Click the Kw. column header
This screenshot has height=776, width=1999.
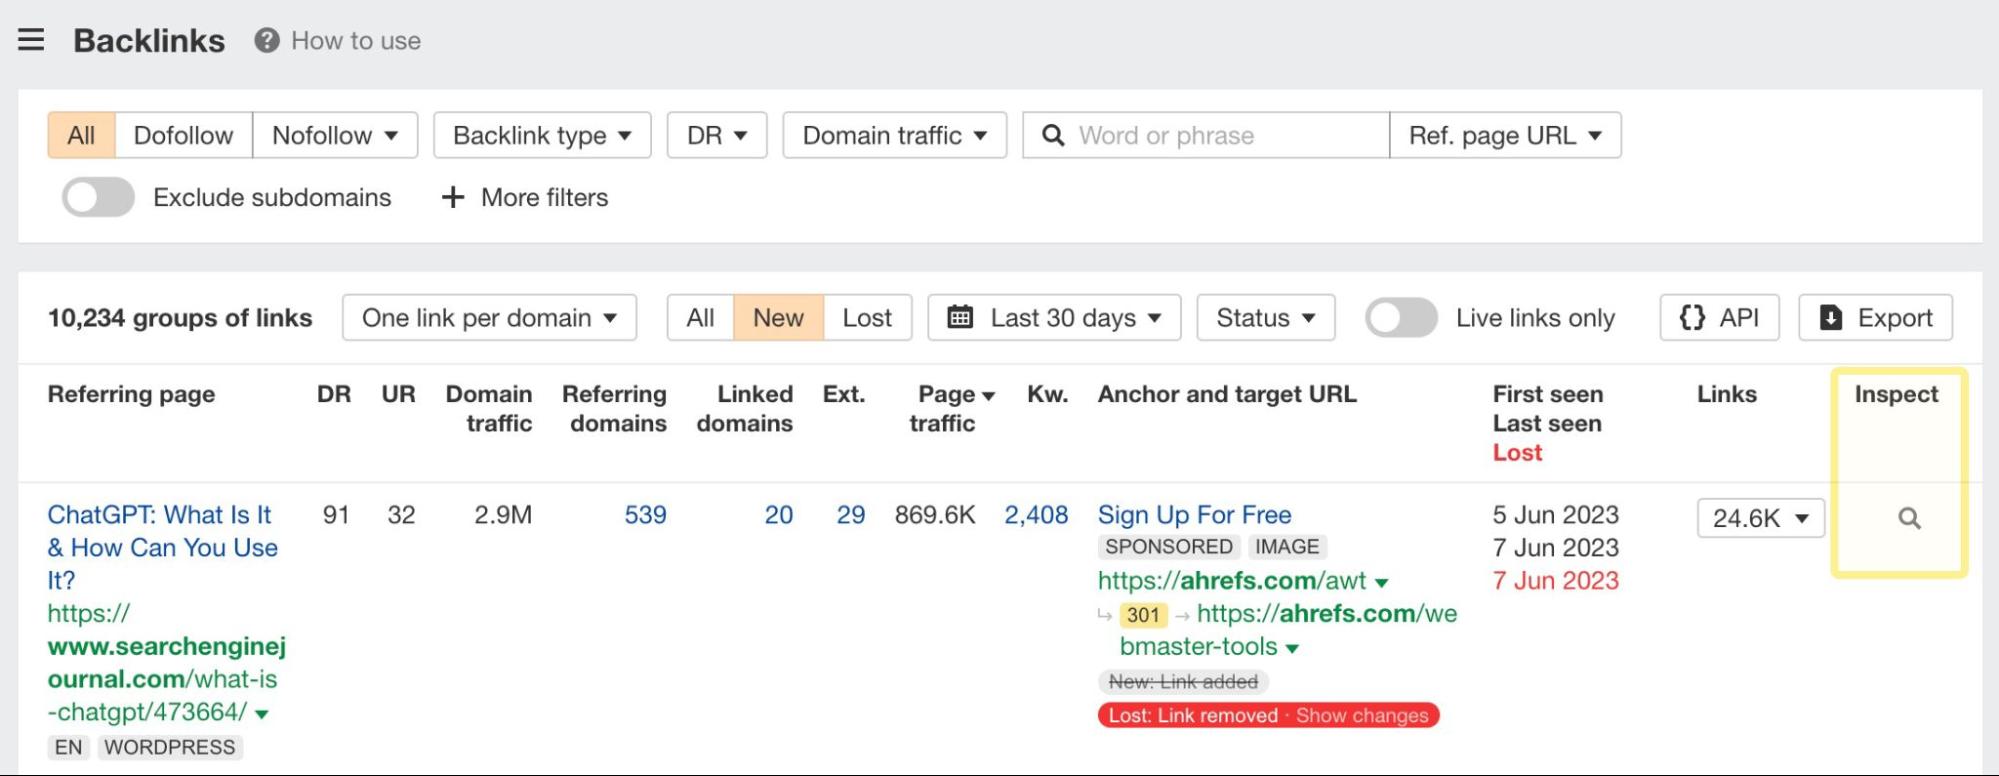coord(1047,394)
